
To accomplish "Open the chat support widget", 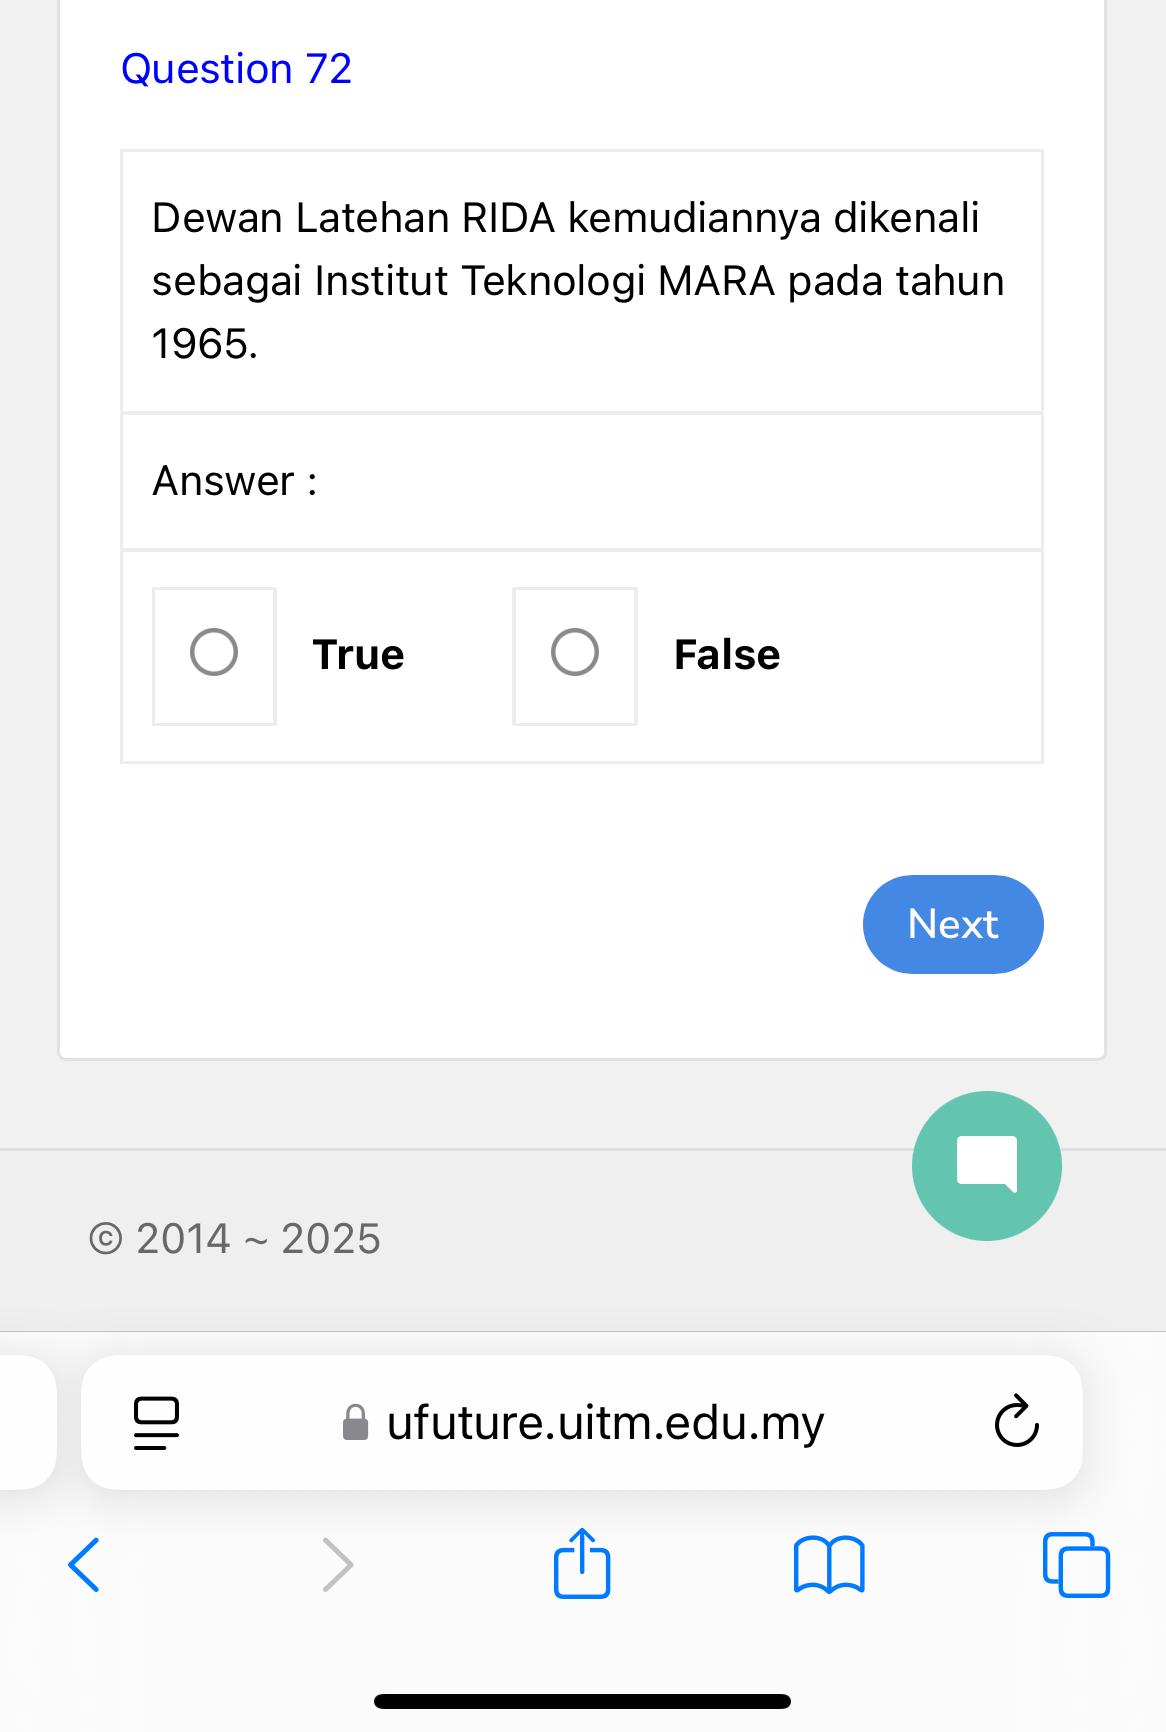I will coord(986,1165).
